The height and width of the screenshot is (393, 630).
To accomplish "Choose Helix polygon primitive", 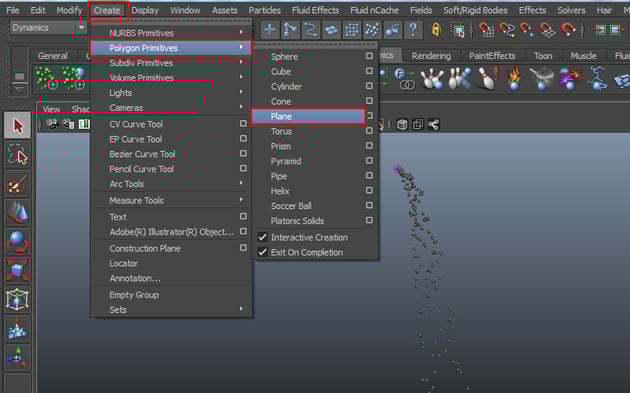I will (x=280, y=191).
